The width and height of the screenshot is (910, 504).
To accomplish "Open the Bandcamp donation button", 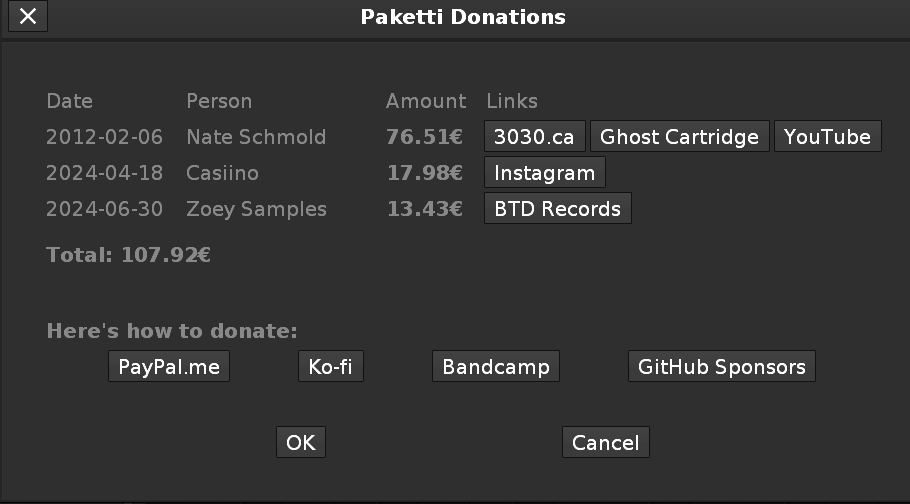I will pos(496,367).
